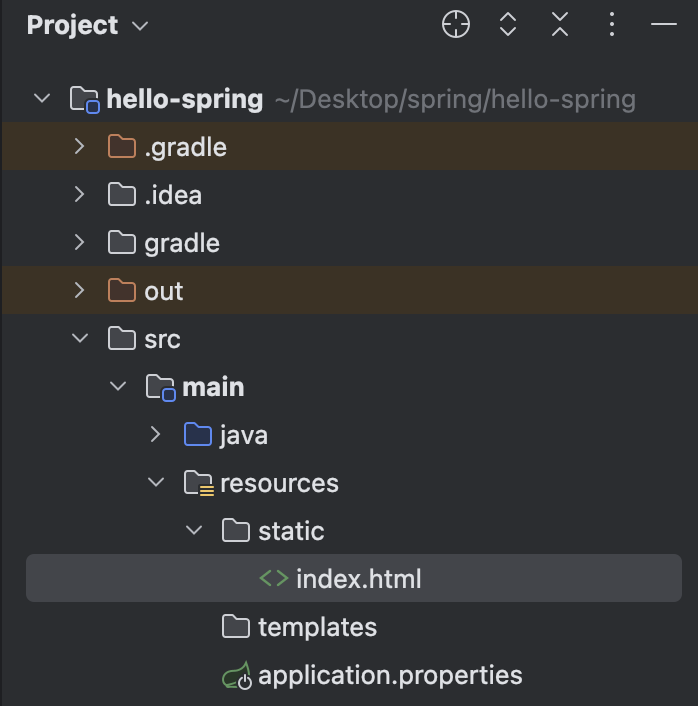Click the Select Opened File crosshair icon
698x706 pixels.
pos(456,25)
